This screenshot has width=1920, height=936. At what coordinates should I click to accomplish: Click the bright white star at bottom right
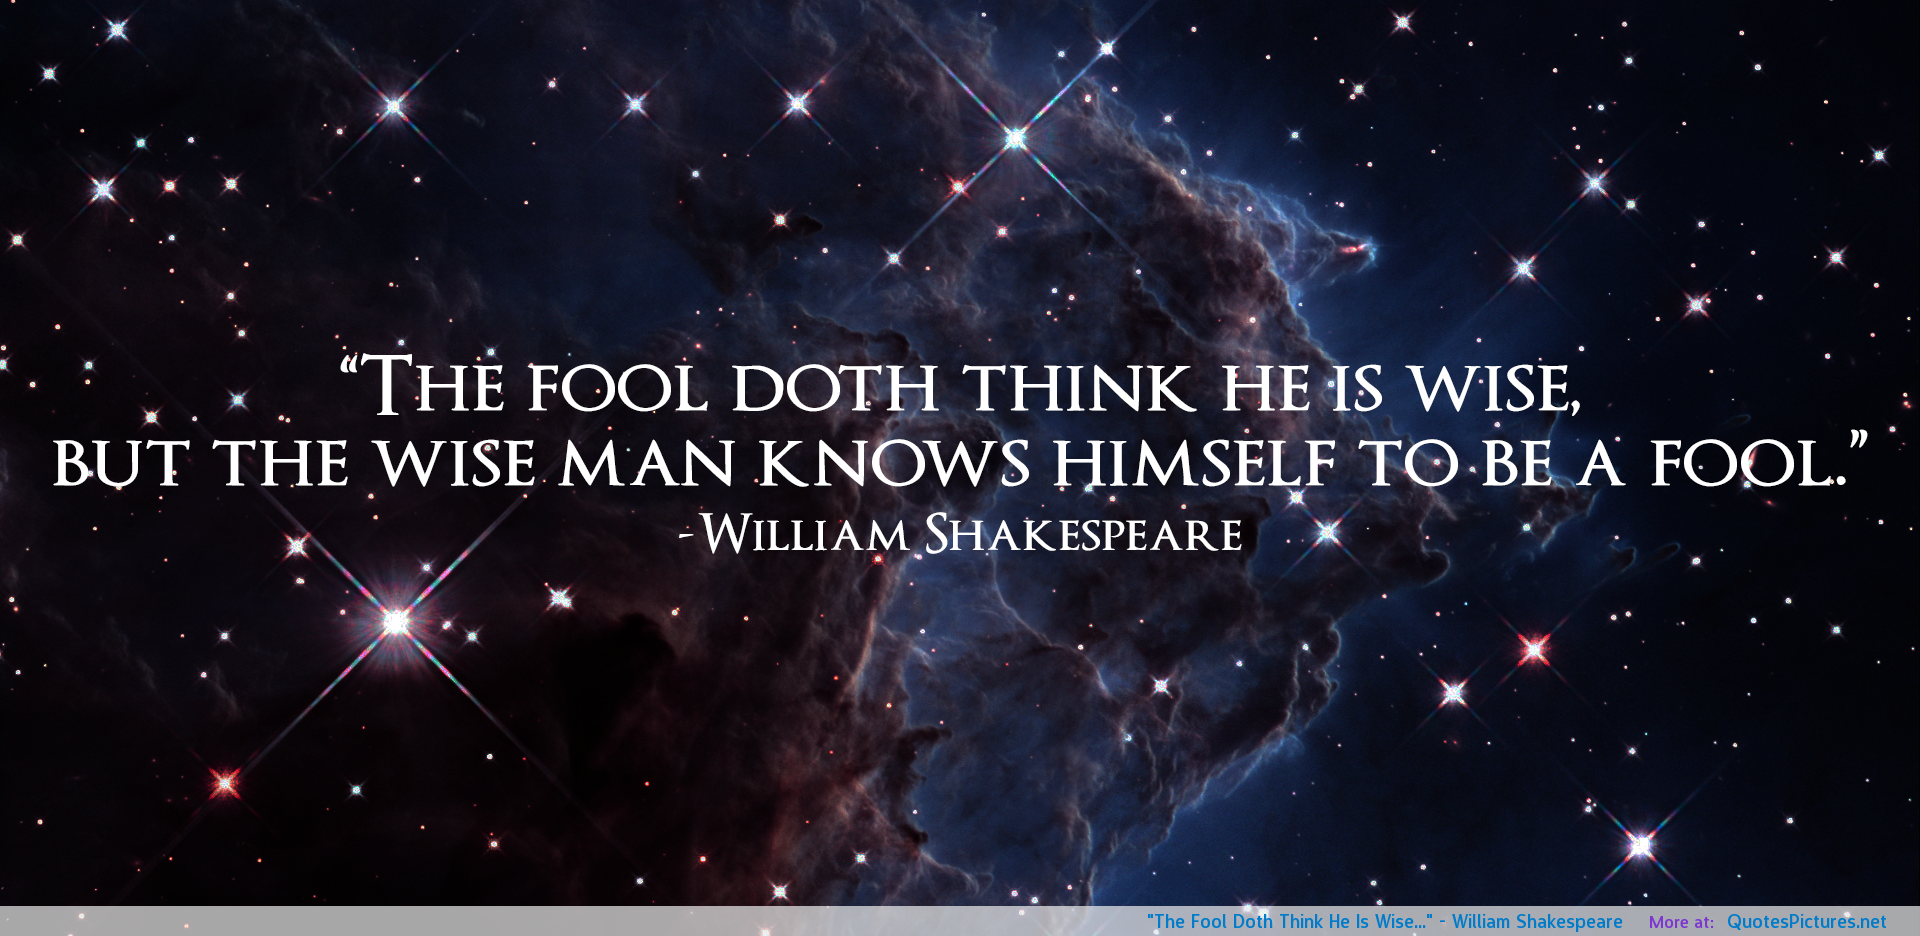(x=1641, y=846)
